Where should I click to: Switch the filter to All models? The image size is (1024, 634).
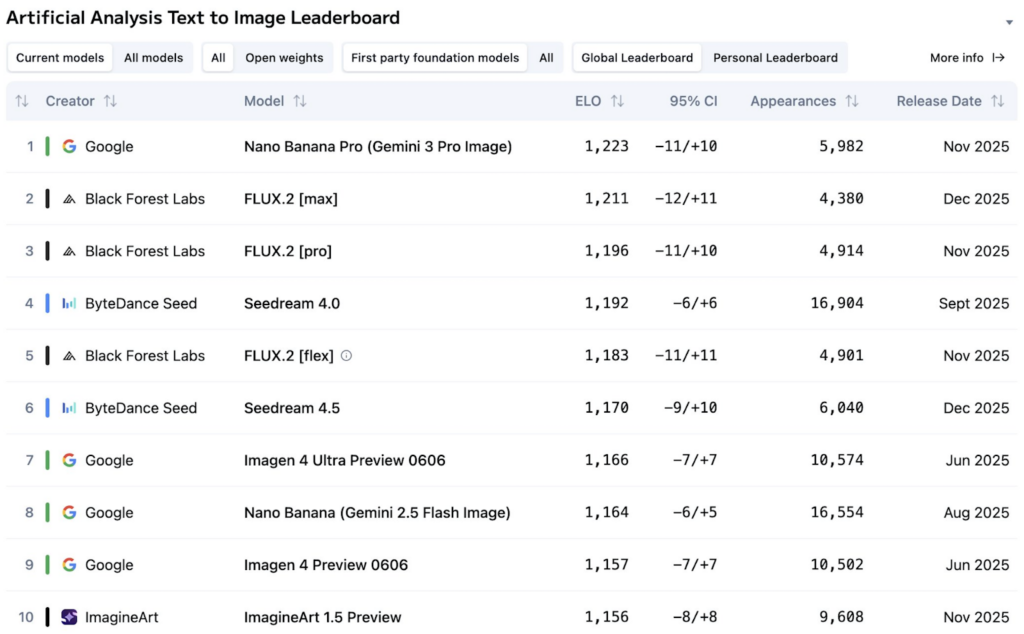153,57
